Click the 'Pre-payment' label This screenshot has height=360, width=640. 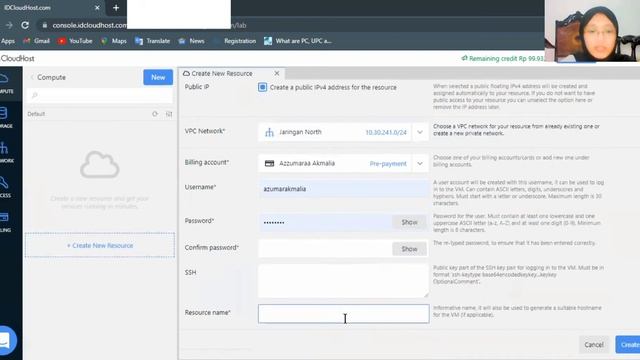pyautogui.click(x=388, y=164)
